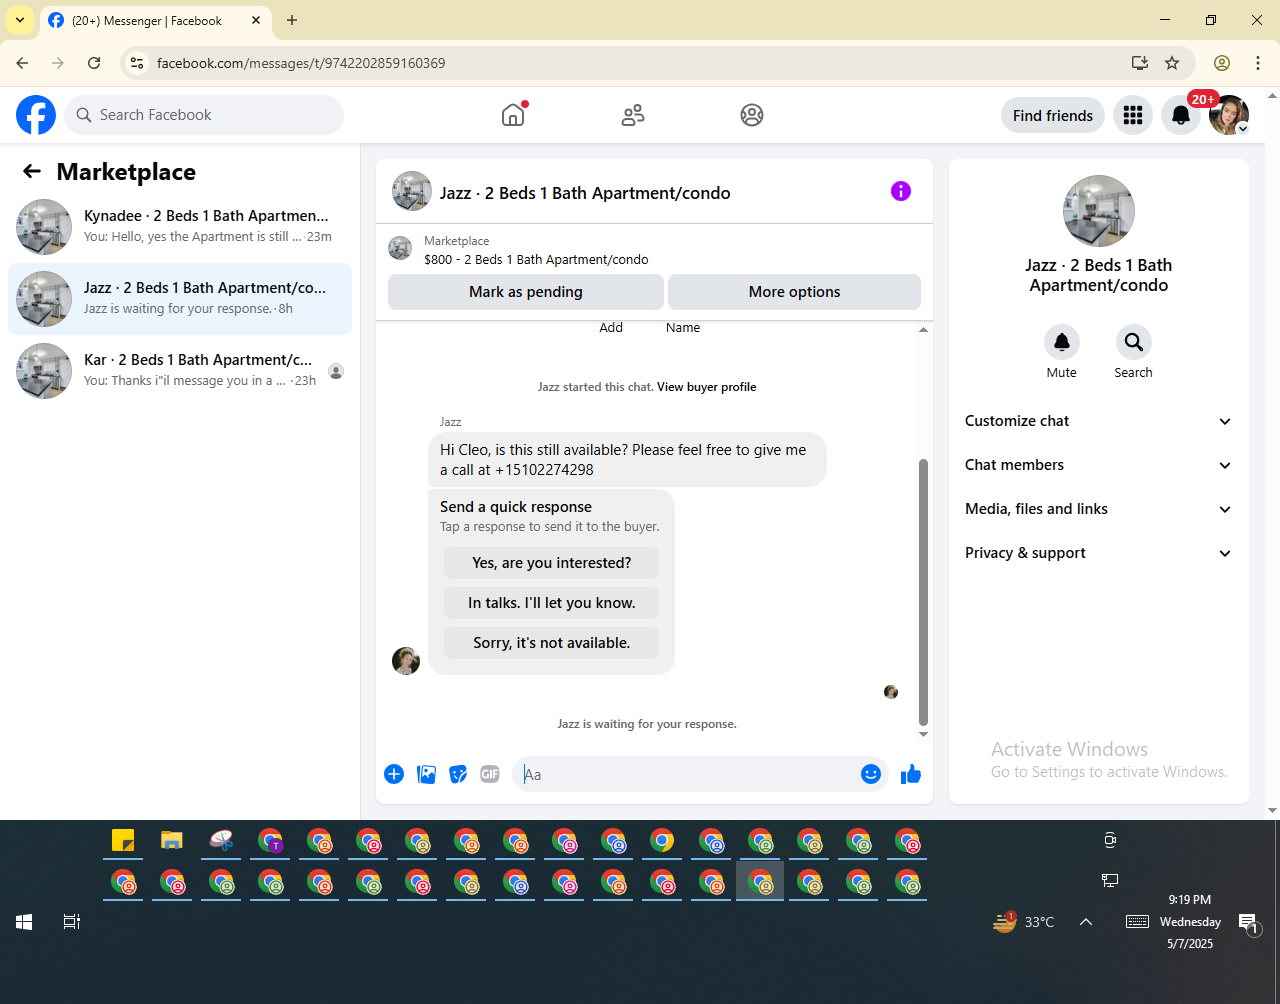This screenshot has width=1280, height=1004.
Task: Open Chrome tab search dropdown arrow
Action: (20, 20)
